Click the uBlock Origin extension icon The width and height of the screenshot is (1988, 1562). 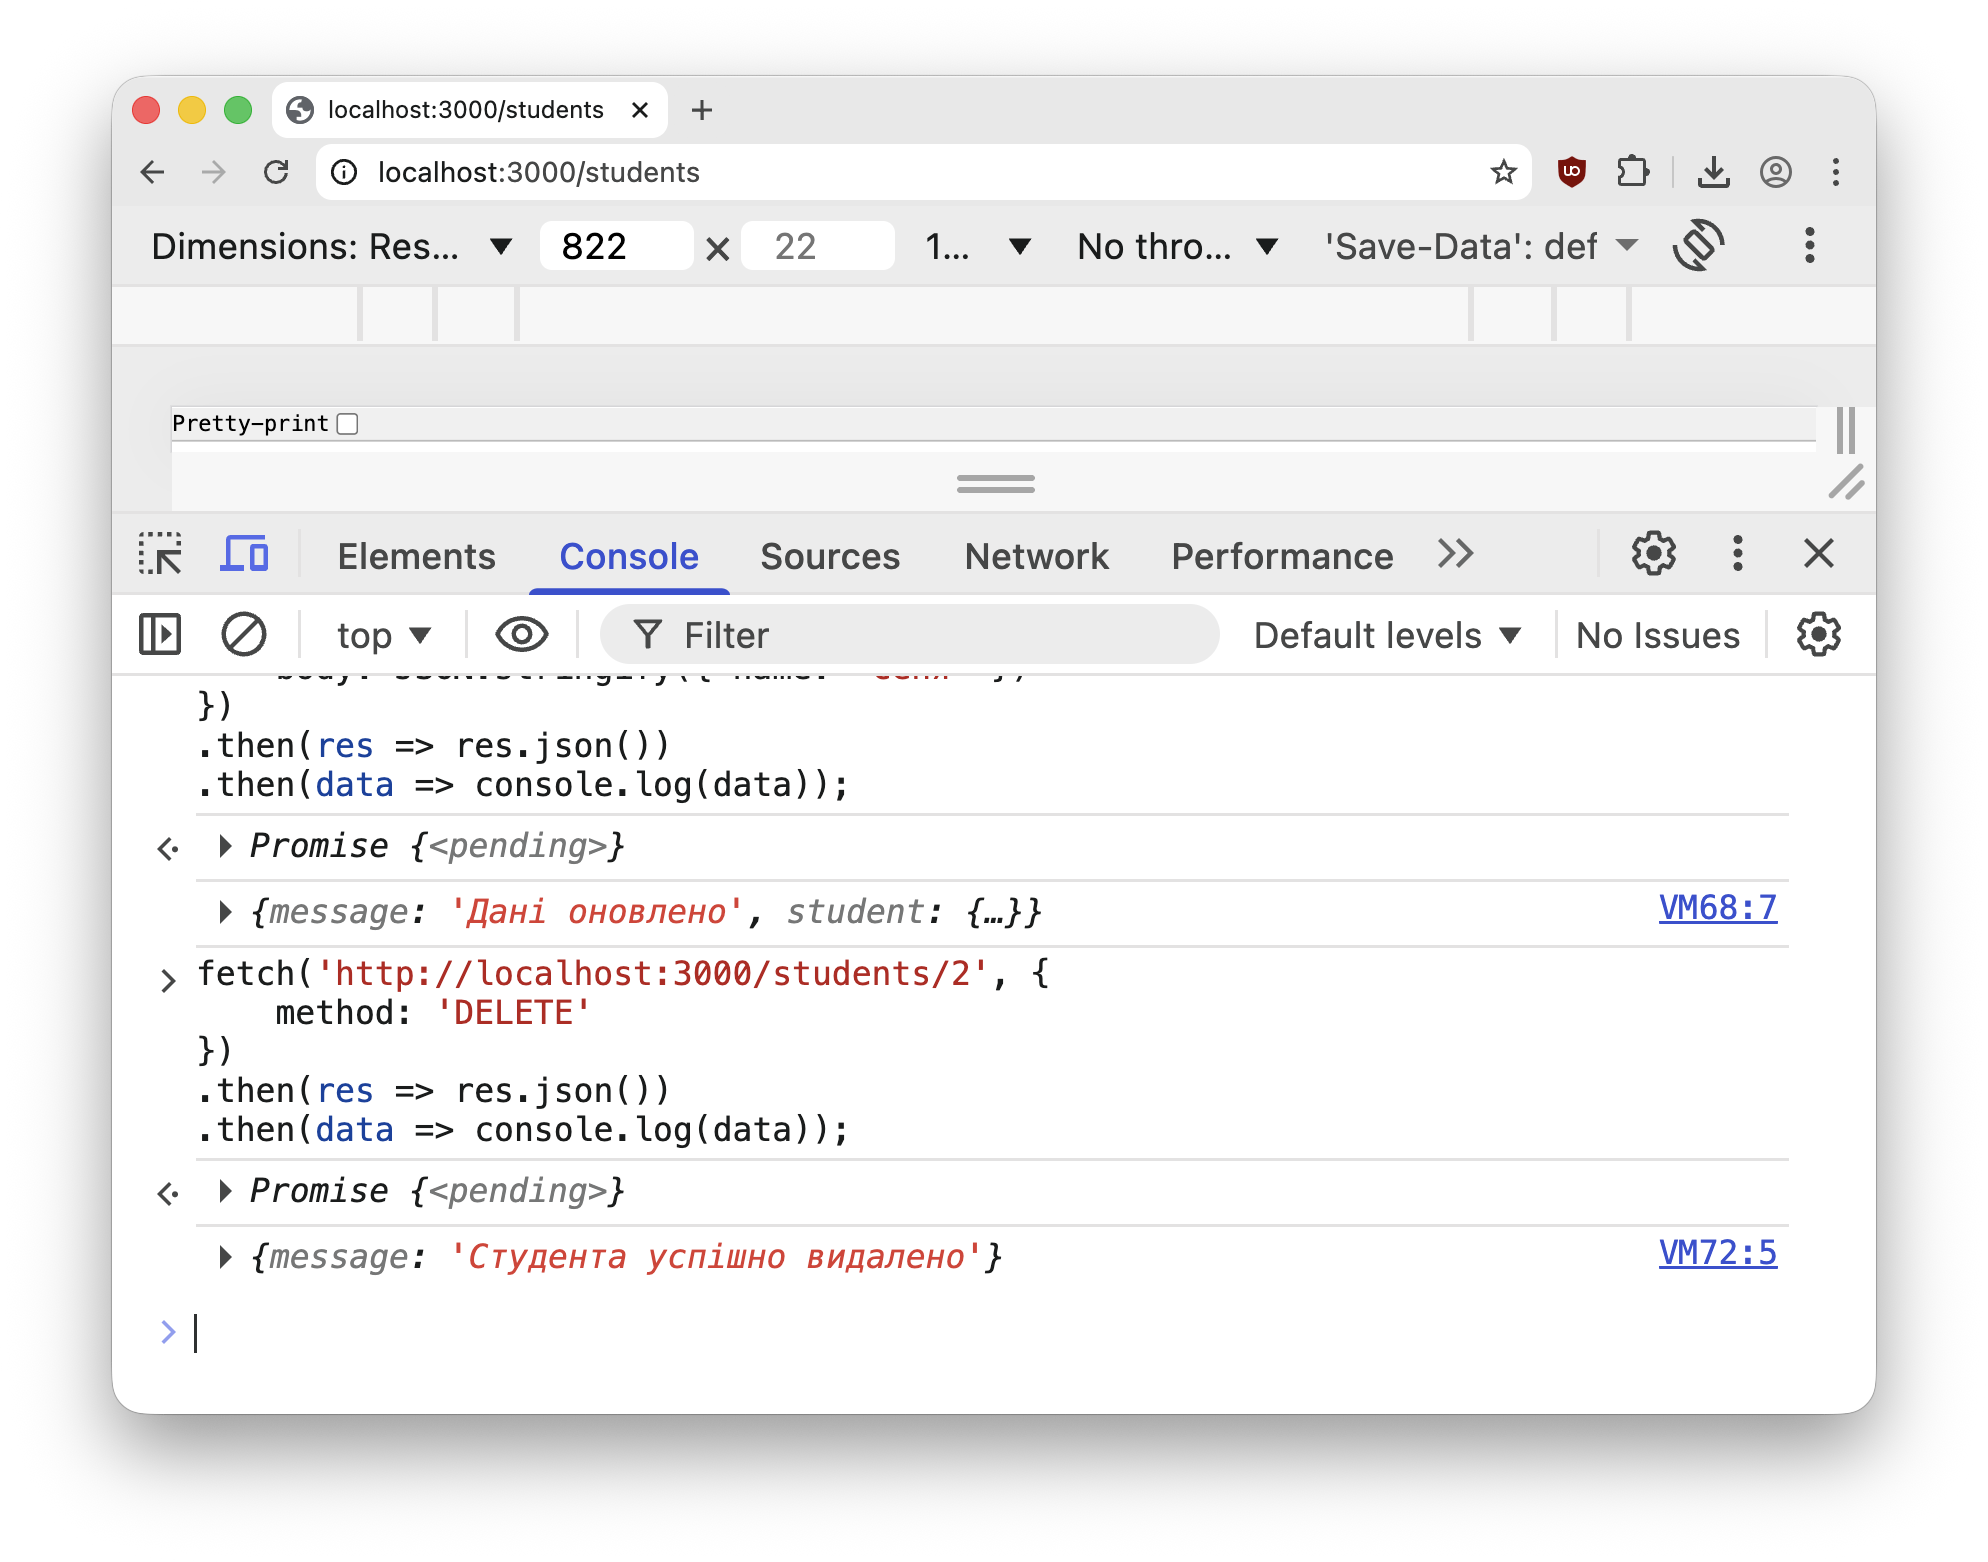point(1571,172)
